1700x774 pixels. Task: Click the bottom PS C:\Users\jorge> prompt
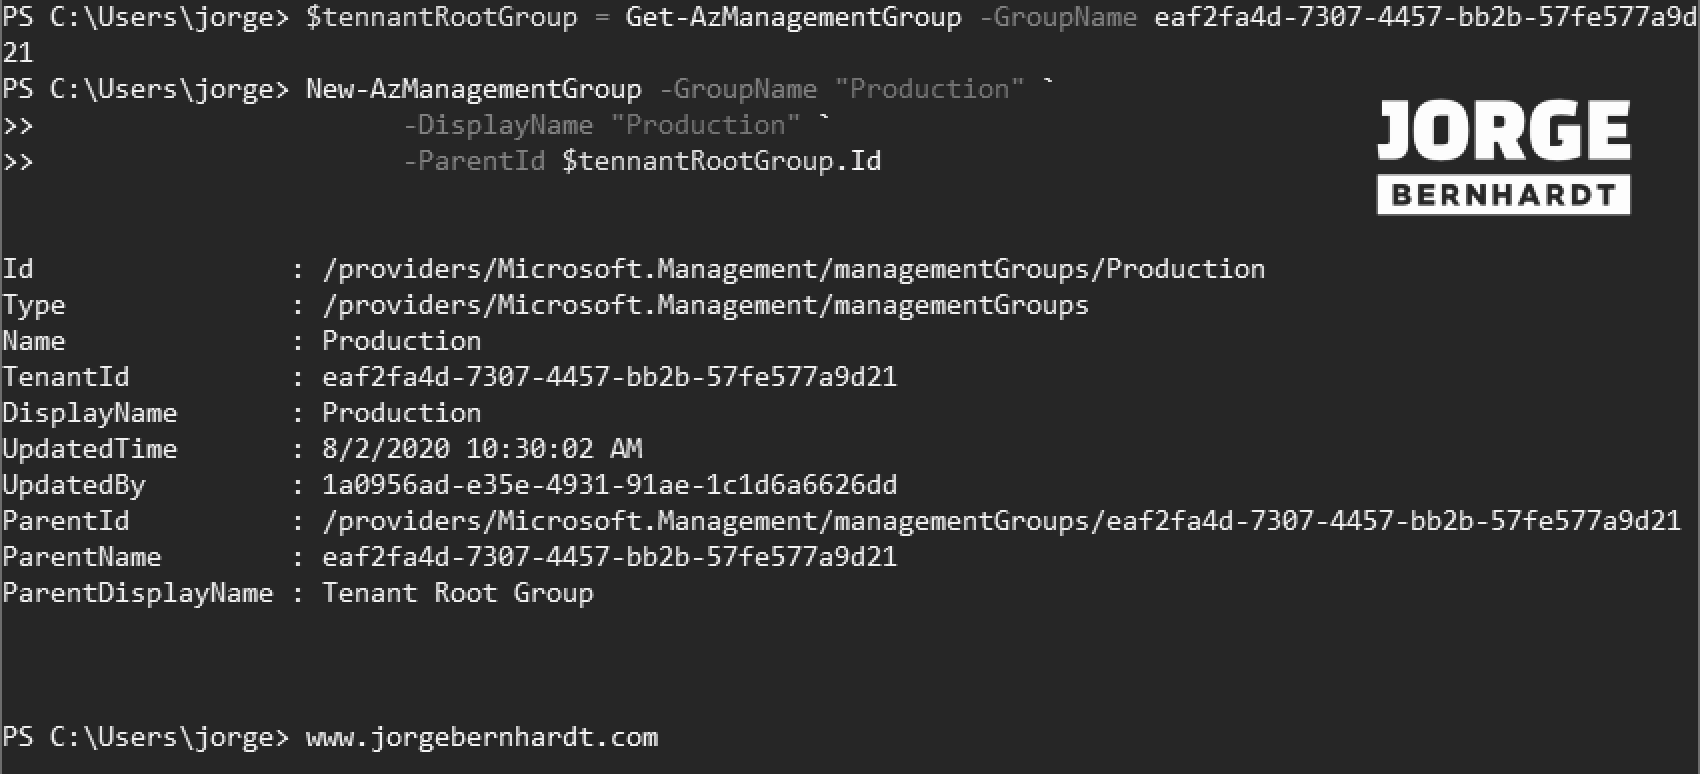pyautogui.click(x=145, y=738)
